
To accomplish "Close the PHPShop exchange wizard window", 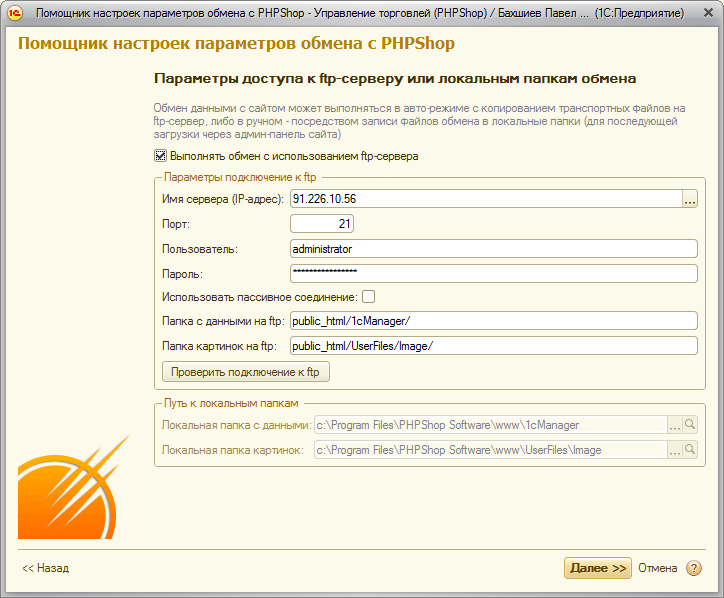I will pyautogui.click(x=708, y=12).
